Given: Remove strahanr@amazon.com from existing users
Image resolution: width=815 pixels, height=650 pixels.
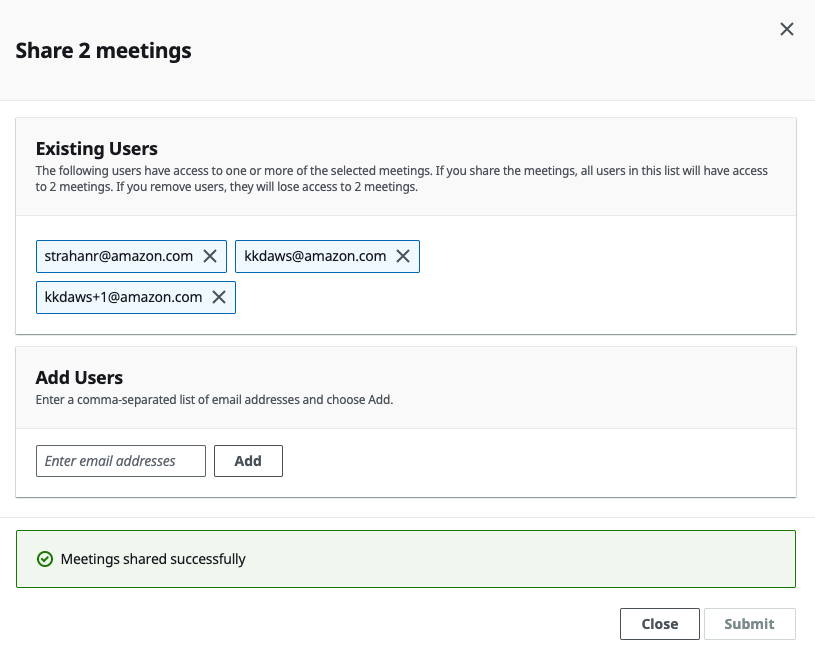Looking at the screenshot, I should pyautogui.click(x=210, y=256).
